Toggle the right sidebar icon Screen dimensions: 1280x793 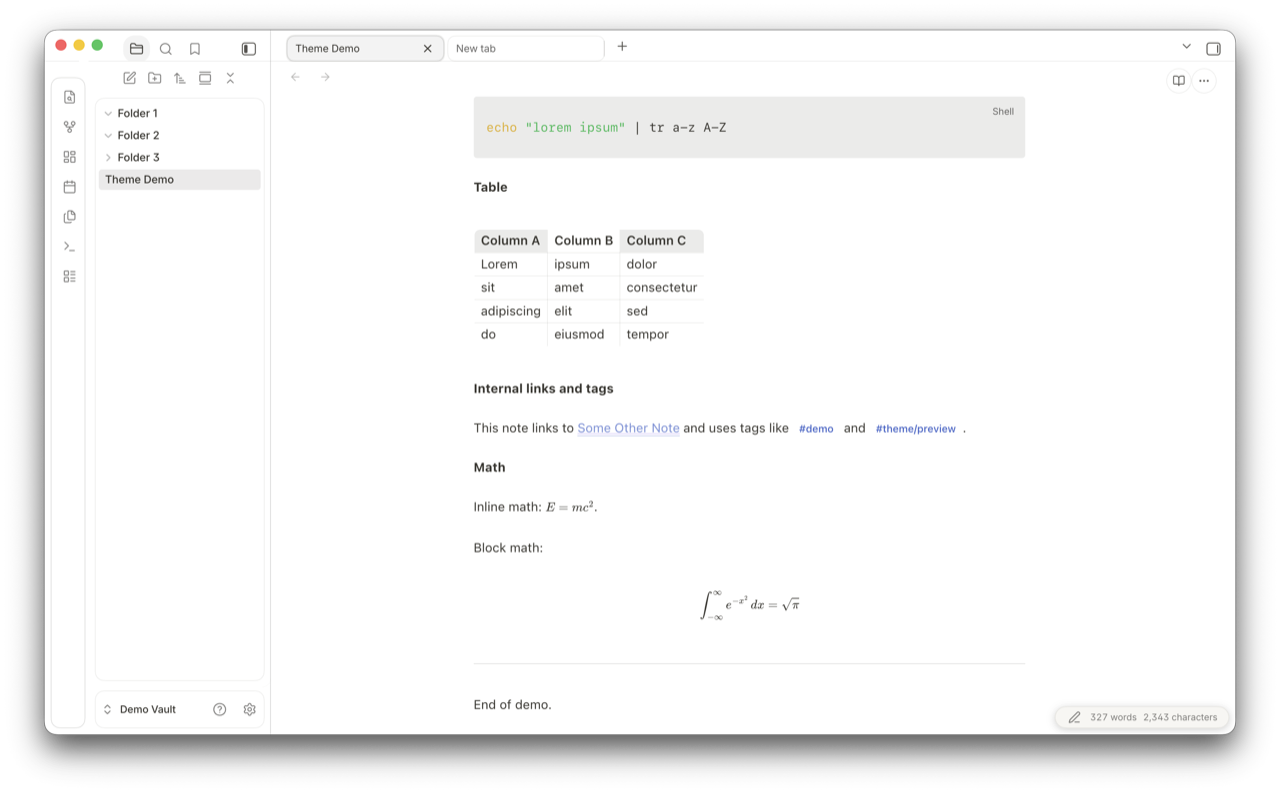point(1213,48)
